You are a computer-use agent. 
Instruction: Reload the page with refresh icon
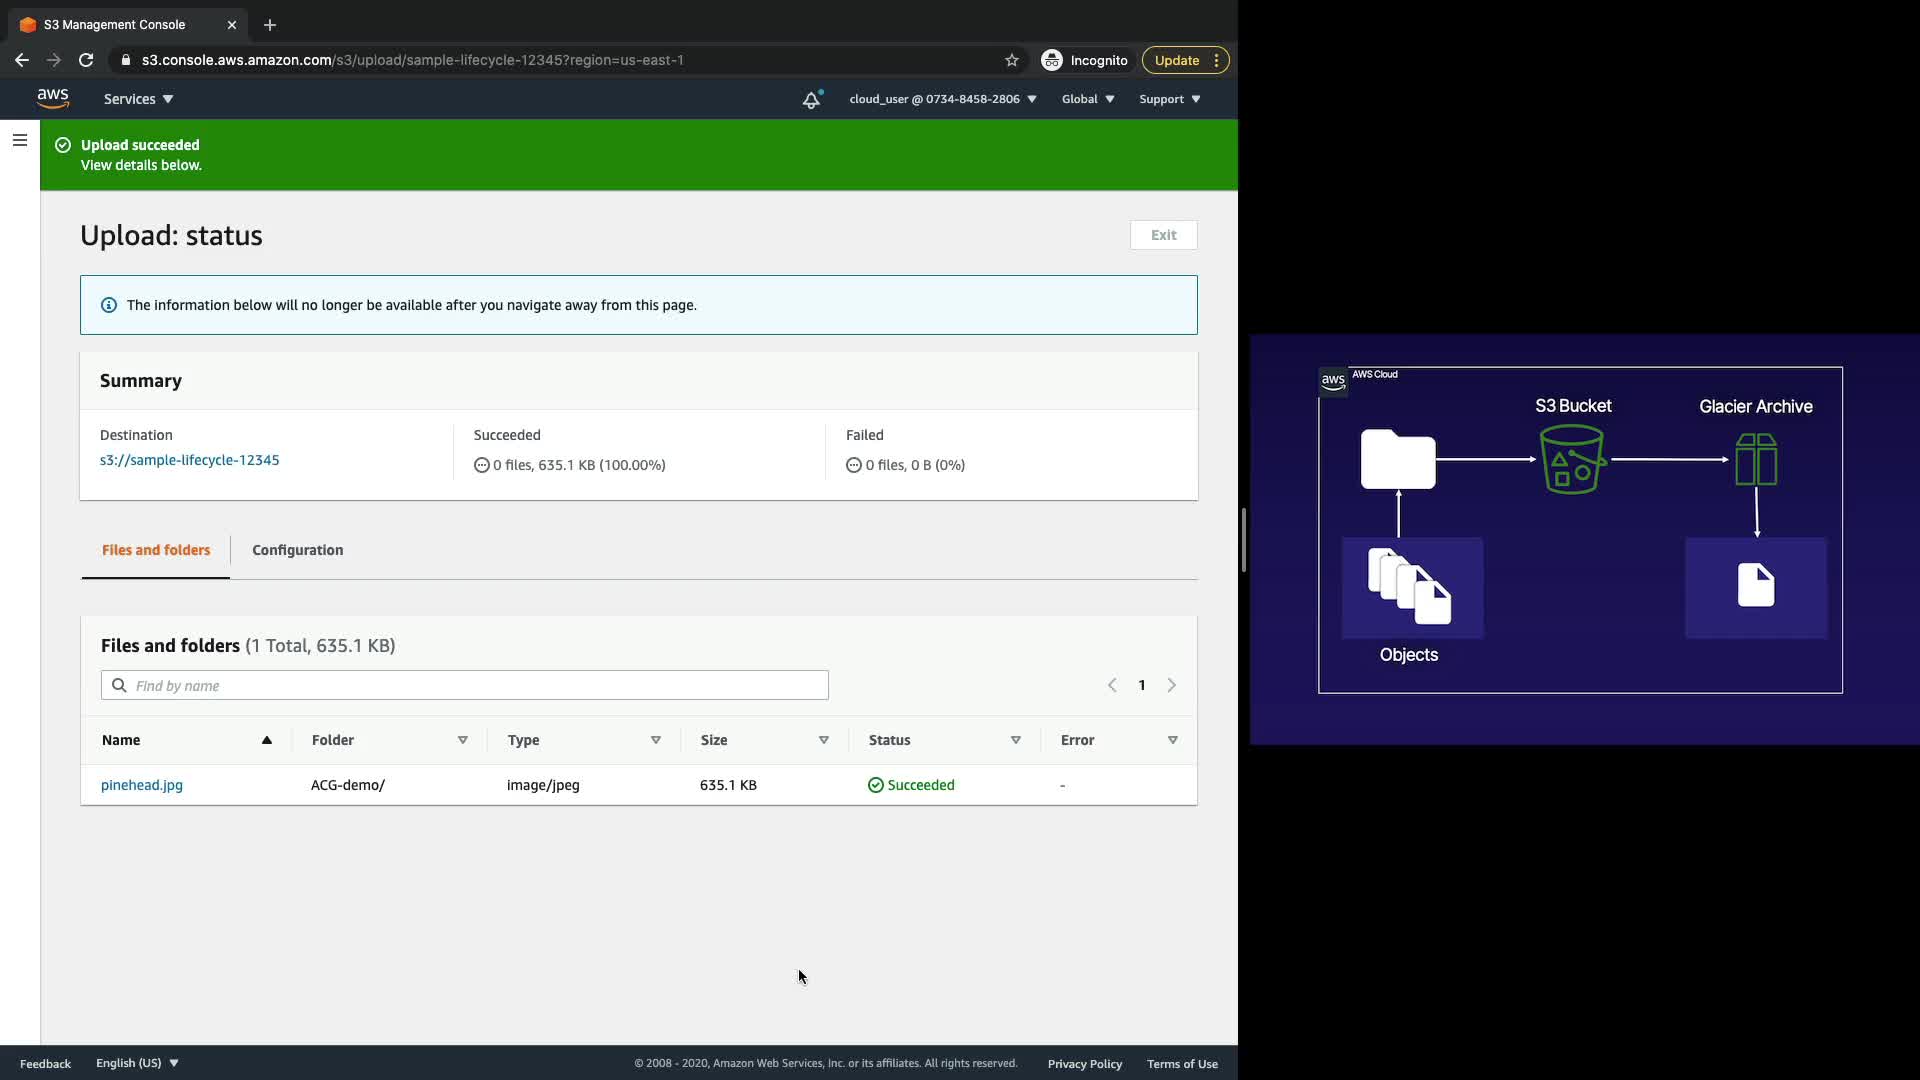[x=86, y=60]
